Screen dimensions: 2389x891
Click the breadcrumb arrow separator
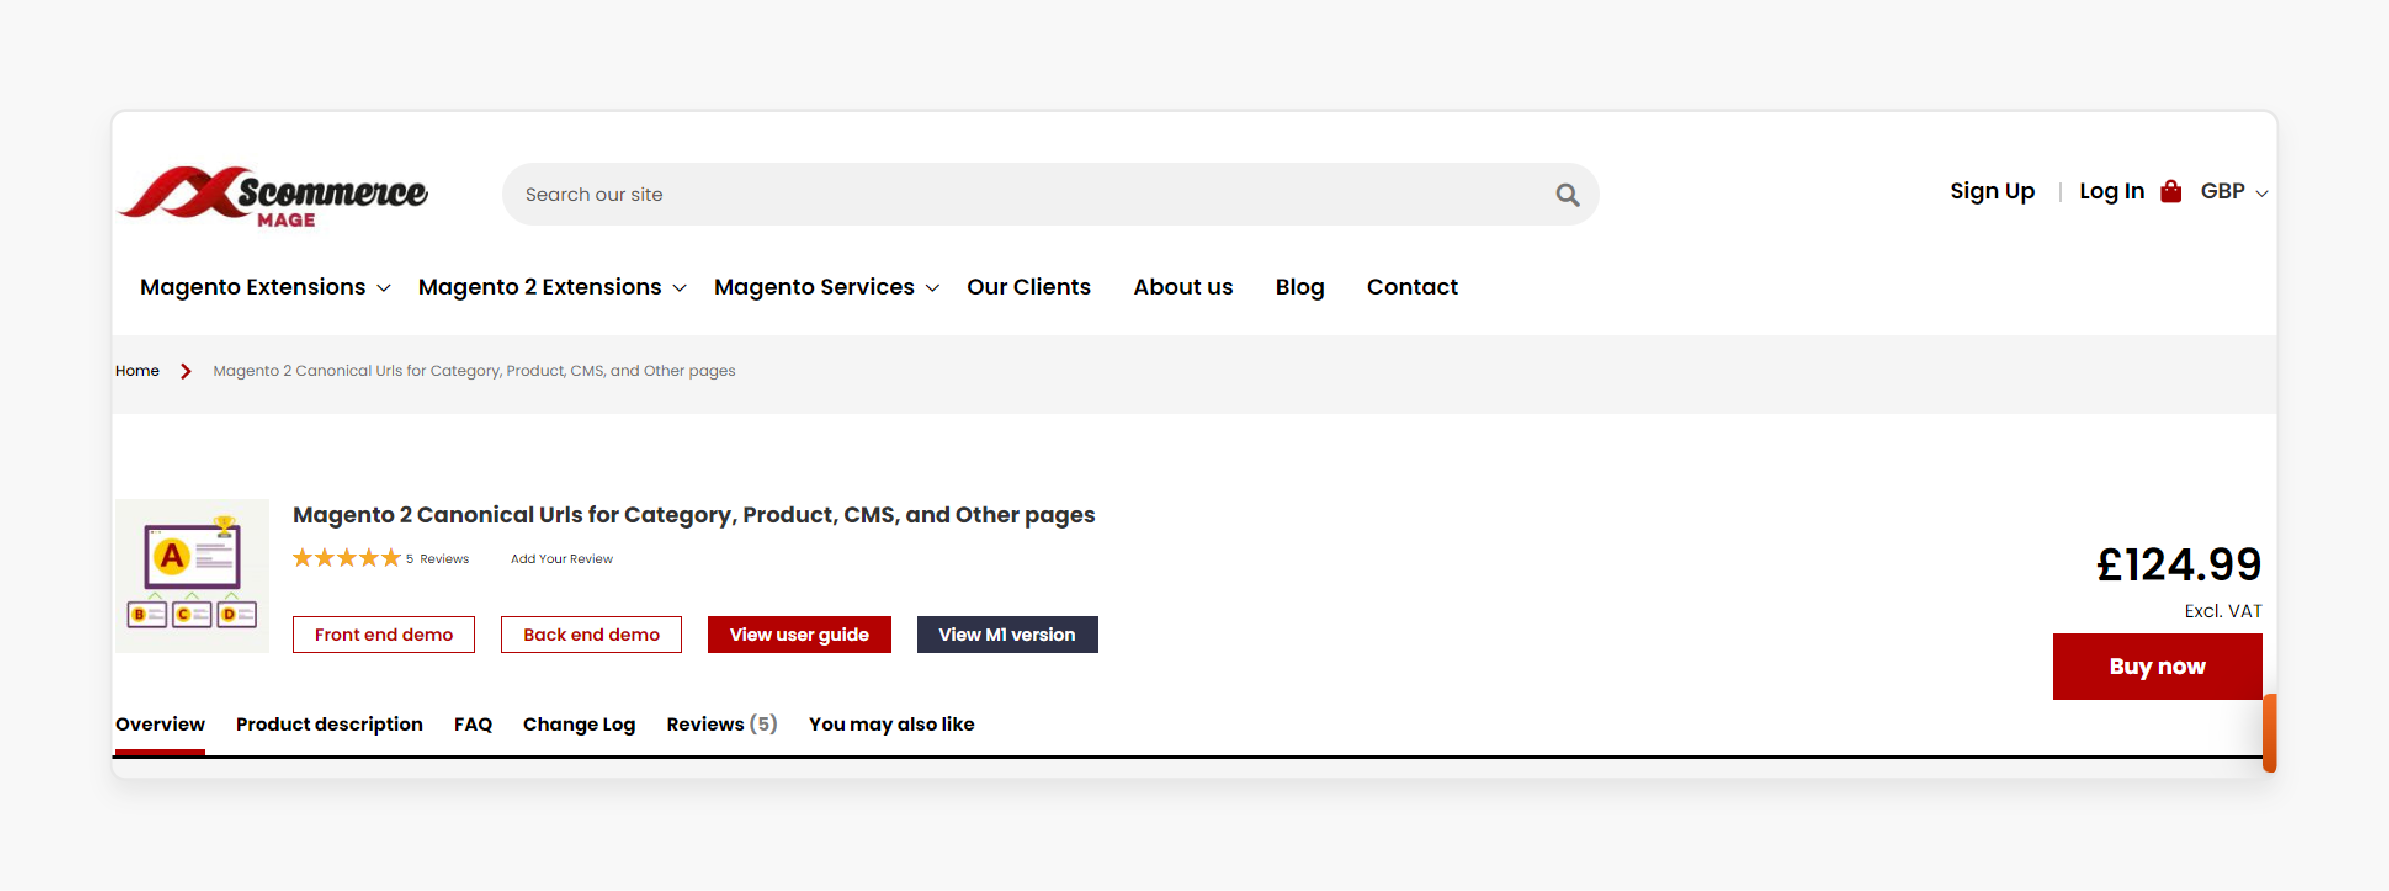[186, 371]
